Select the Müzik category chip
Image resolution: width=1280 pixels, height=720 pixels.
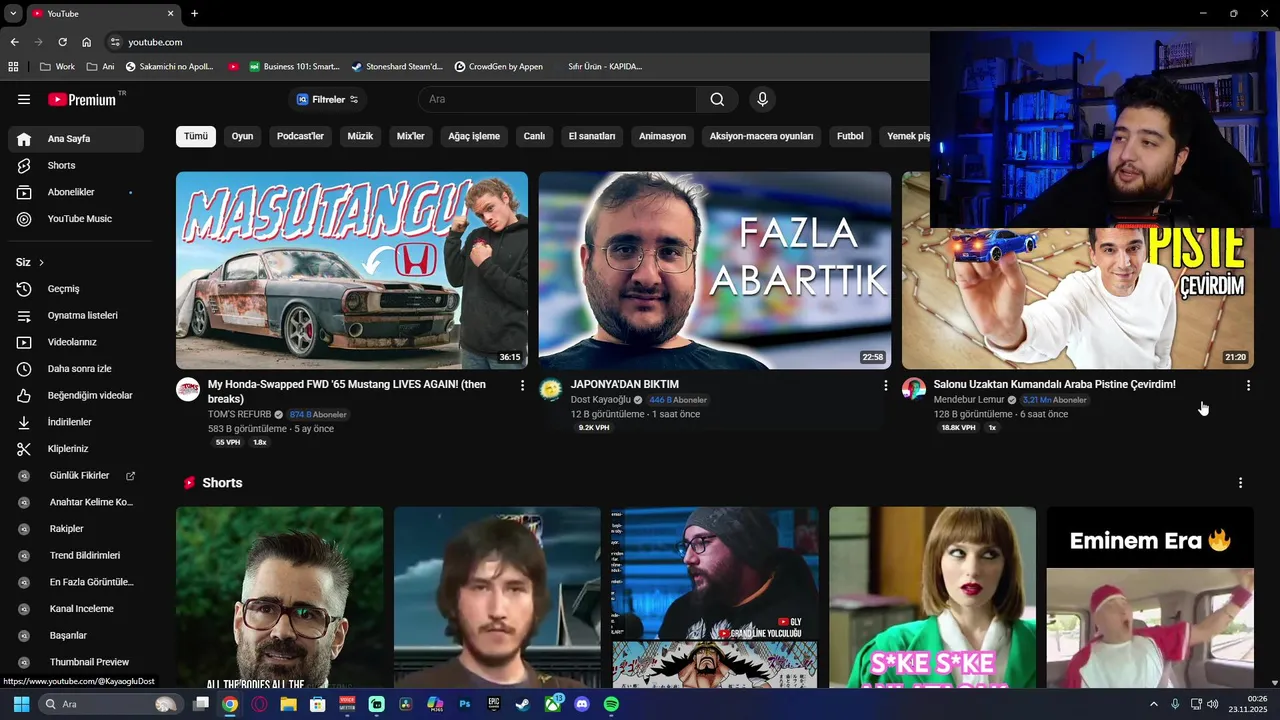(360, 136)
